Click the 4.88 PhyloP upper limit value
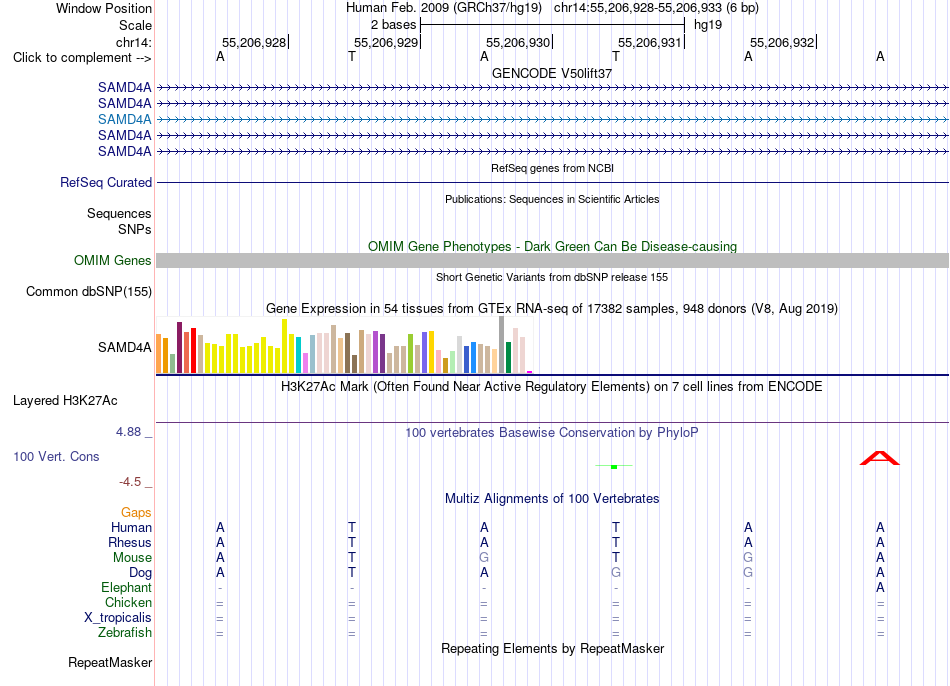The image size is (950, 686). (128, 432)
